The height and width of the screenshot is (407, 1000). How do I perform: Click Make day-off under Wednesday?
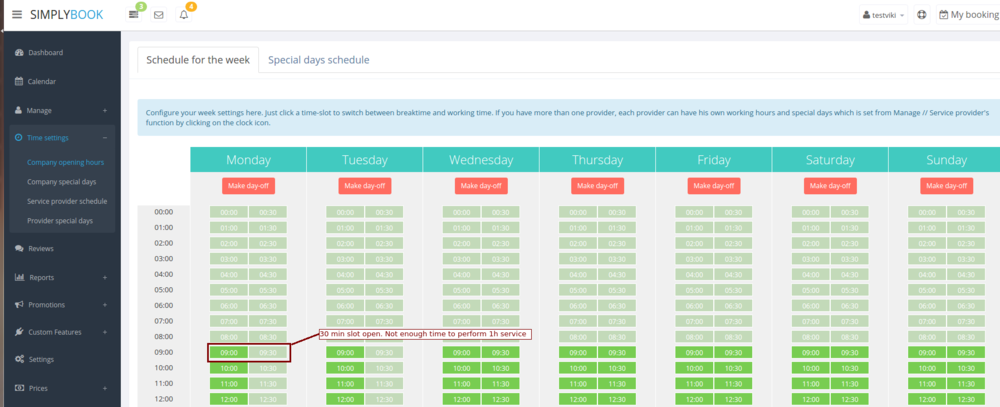point(480,186)
